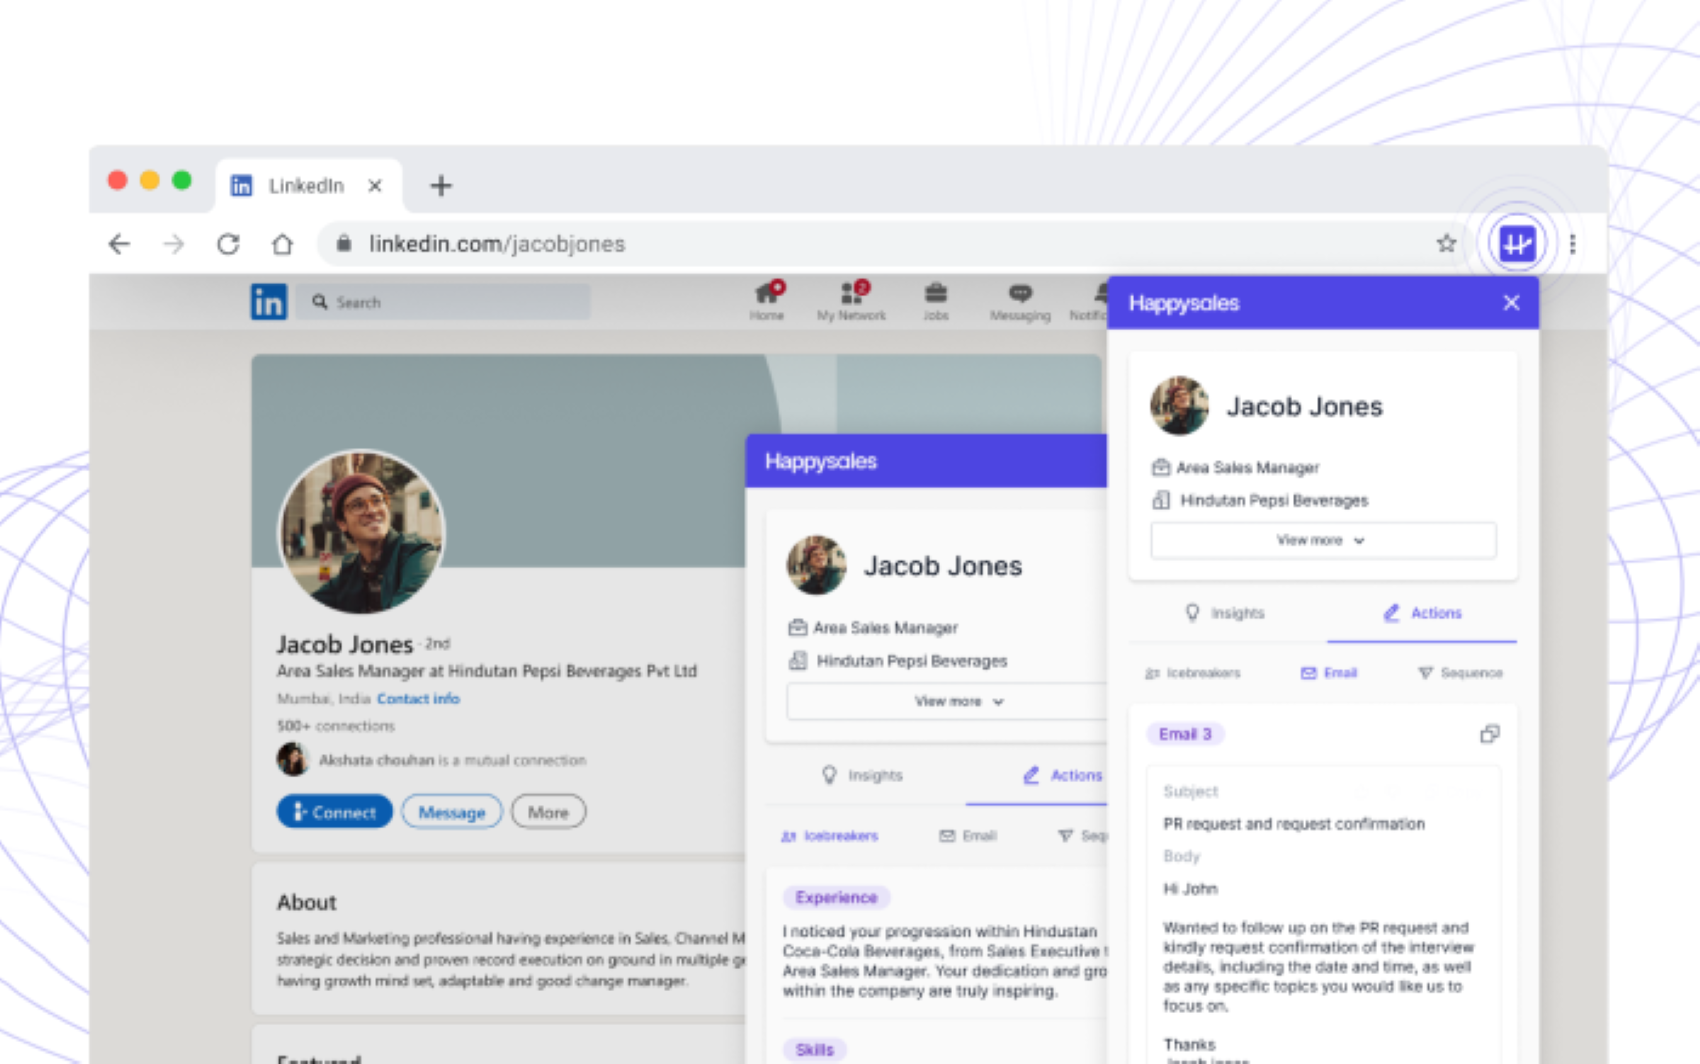Click the Email 3 label chip
Image resolution: width=1700 pixels, height=1064 pixels.
pos(1185,734)
